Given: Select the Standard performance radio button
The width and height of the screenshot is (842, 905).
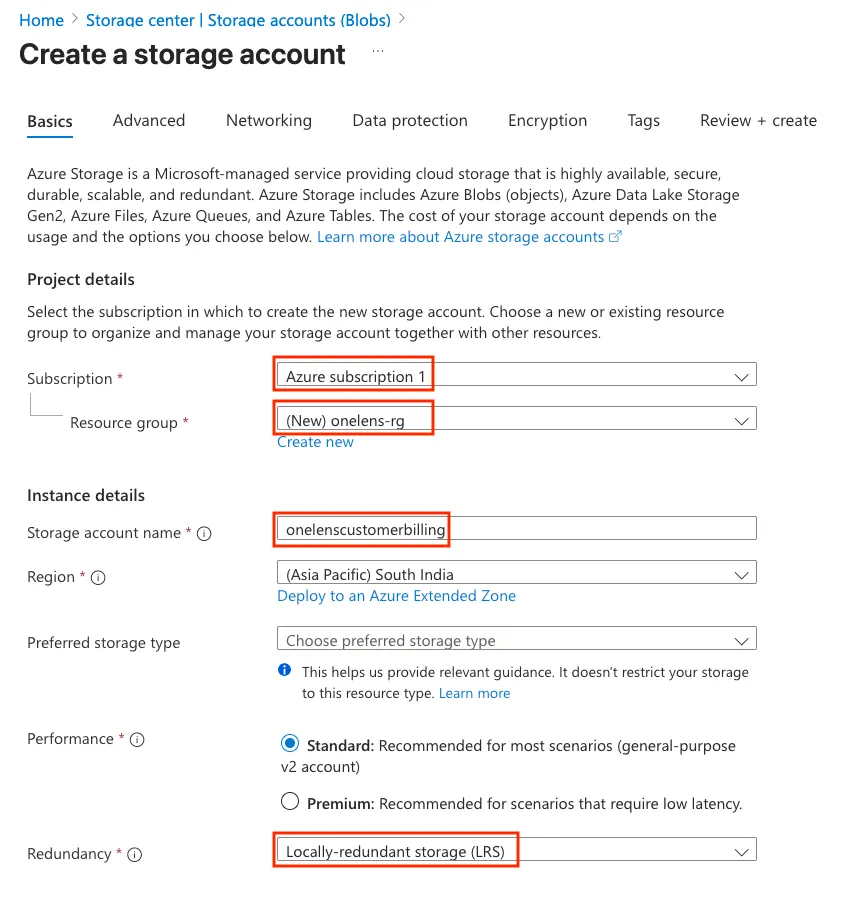Looking at the screenshot, I should coord(290,744).
